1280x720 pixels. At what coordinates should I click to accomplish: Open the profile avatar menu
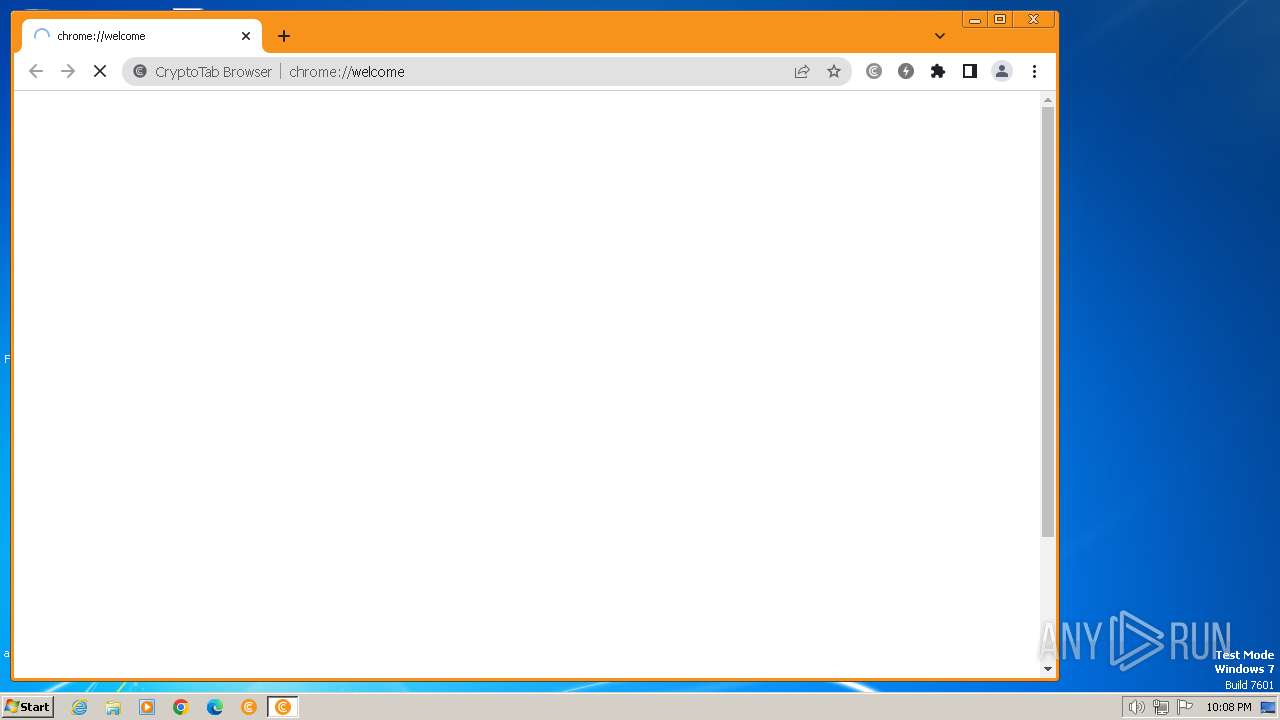1002,71
